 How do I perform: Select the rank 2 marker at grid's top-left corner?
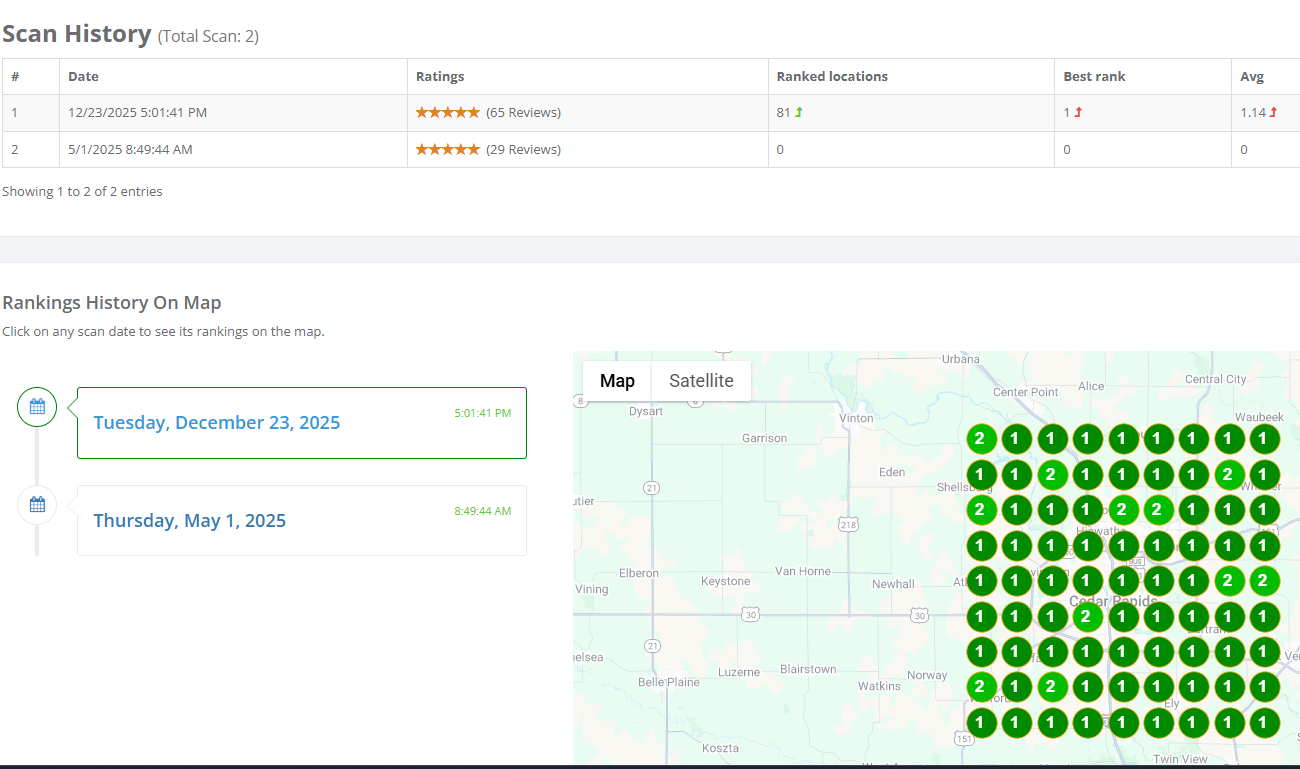[980, 438]
